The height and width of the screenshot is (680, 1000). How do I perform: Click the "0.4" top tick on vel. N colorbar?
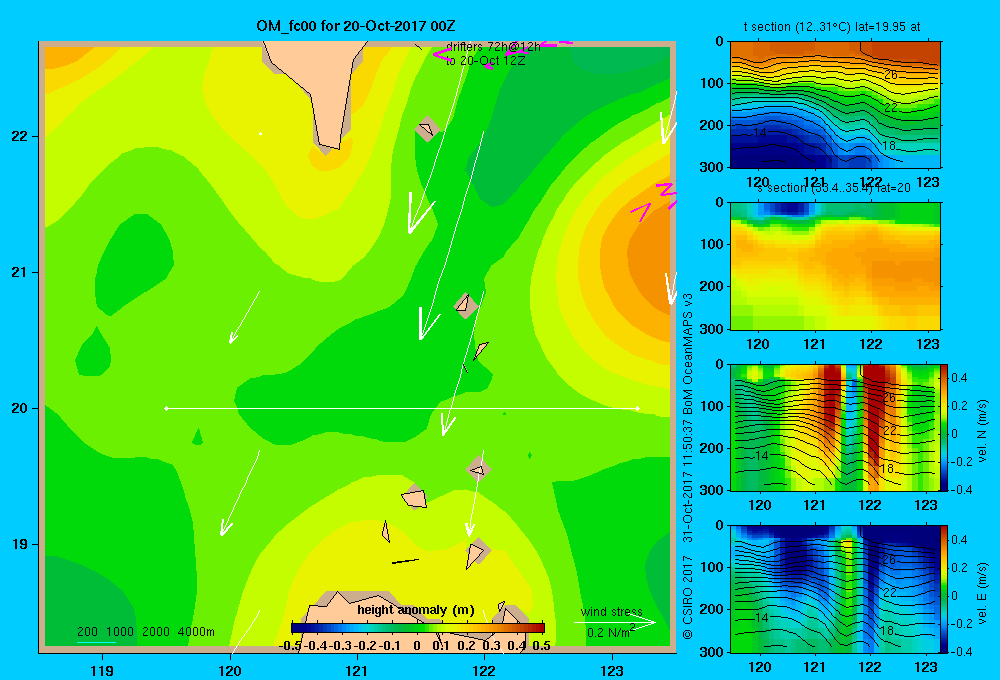(x=960, y=378)
